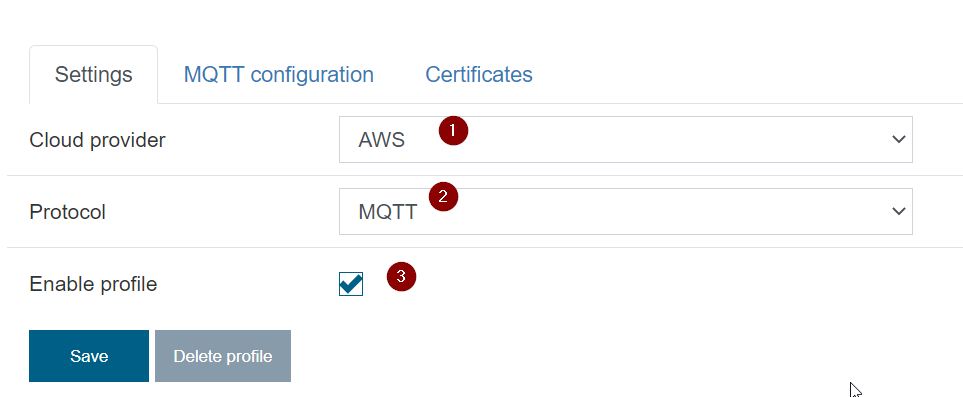The height and width of the screenshot is (397, 963).
Task: Click the red annotation marker numbered 2
Action: click(x=444, y=197)
